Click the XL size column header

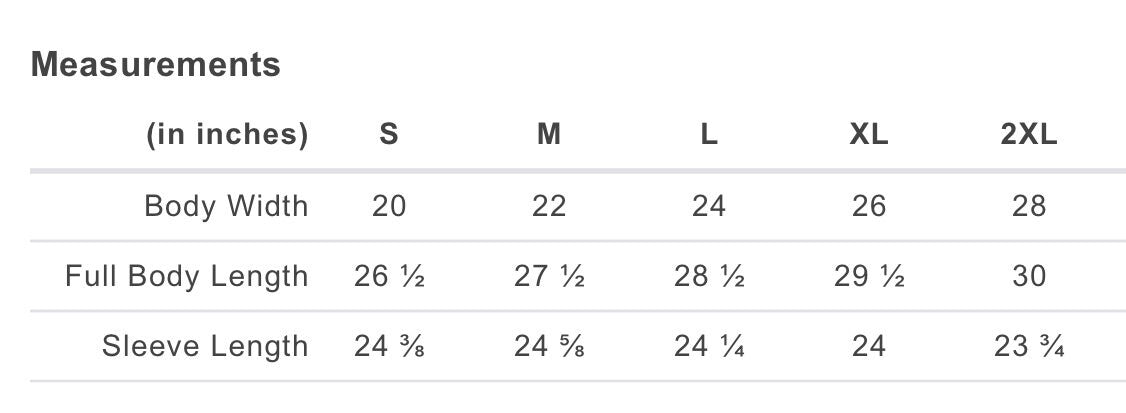[869, 135]
